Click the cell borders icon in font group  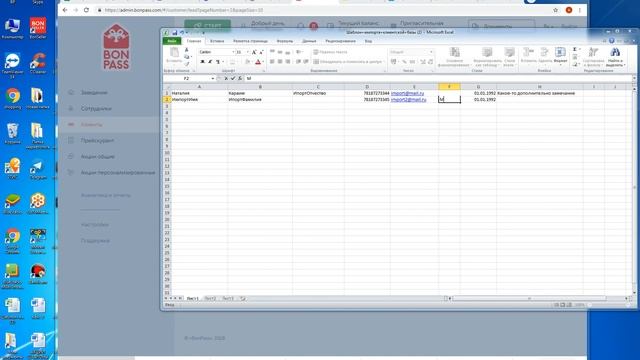232,62
